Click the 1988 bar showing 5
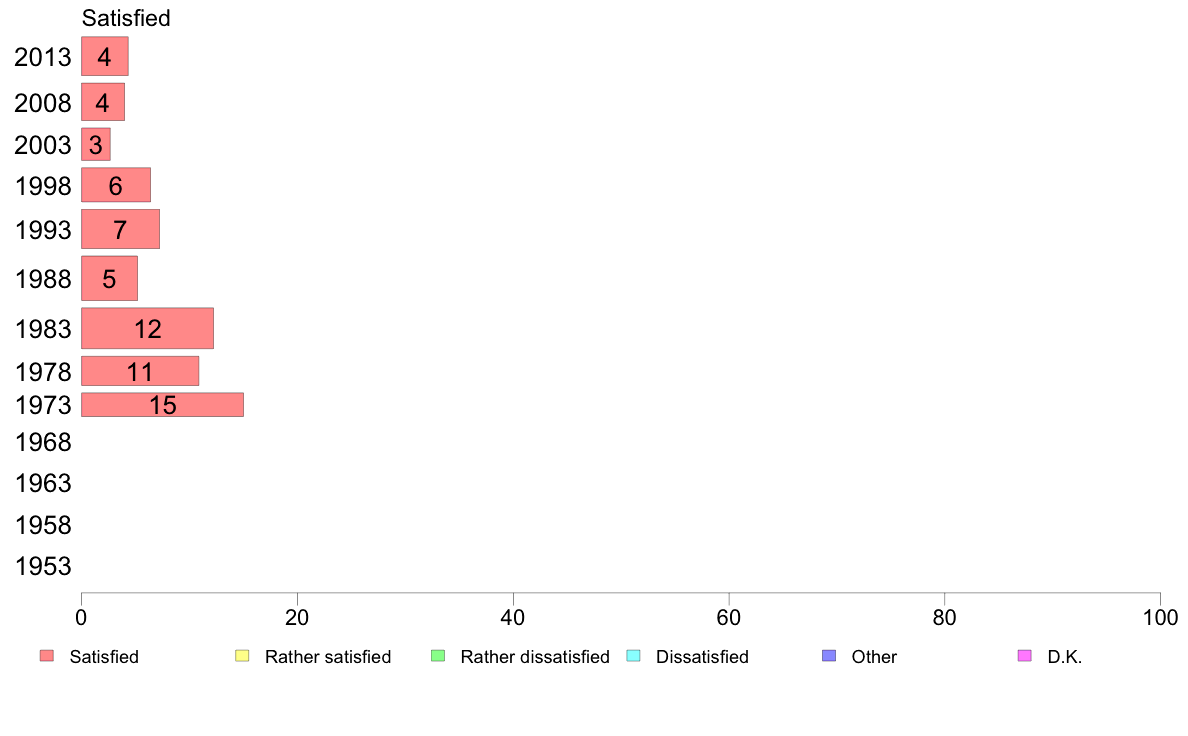 [109, 278]
